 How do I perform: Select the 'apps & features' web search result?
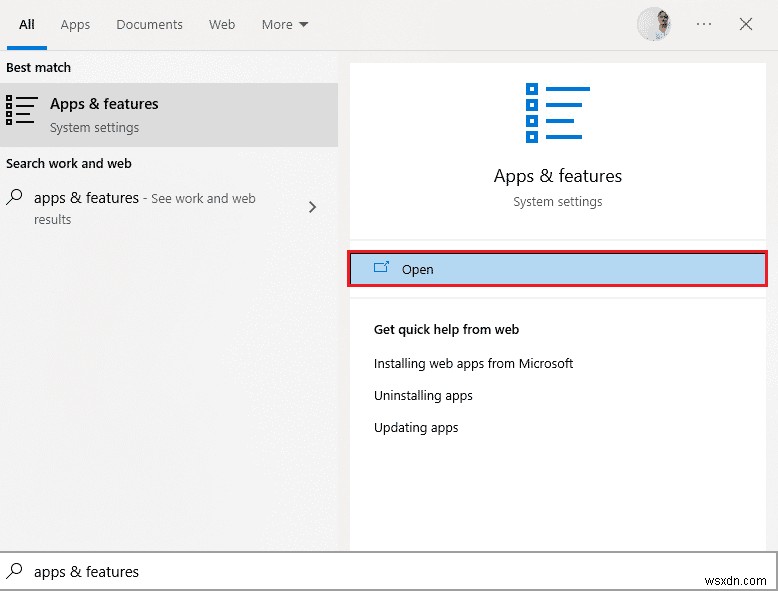tap(144, 207)
